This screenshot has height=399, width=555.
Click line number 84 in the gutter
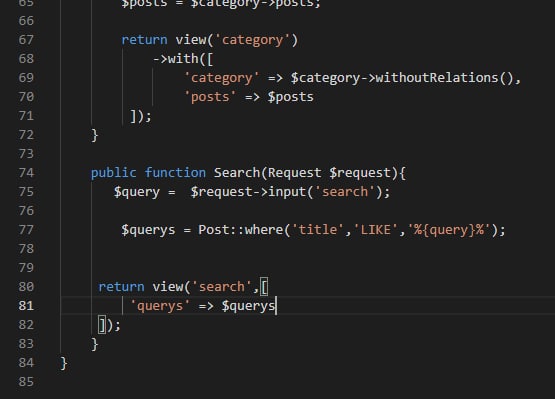click(x=26, y=363)
